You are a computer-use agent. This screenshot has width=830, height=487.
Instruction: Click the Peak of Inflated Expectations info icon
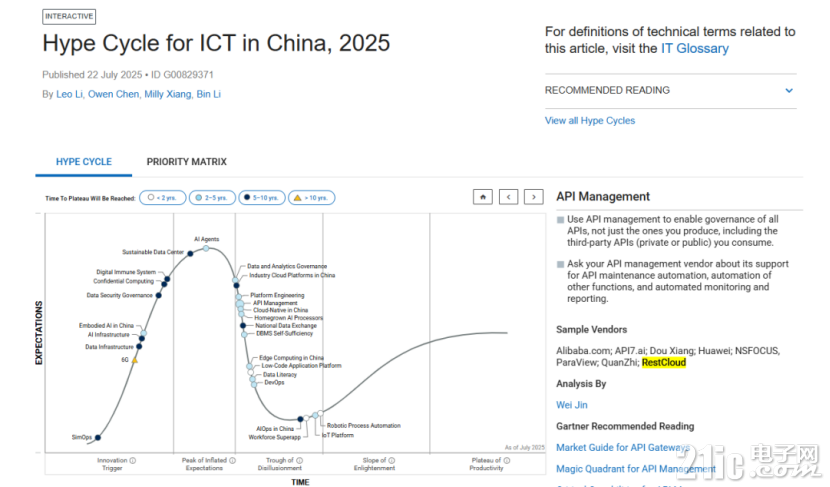[232, 461]
